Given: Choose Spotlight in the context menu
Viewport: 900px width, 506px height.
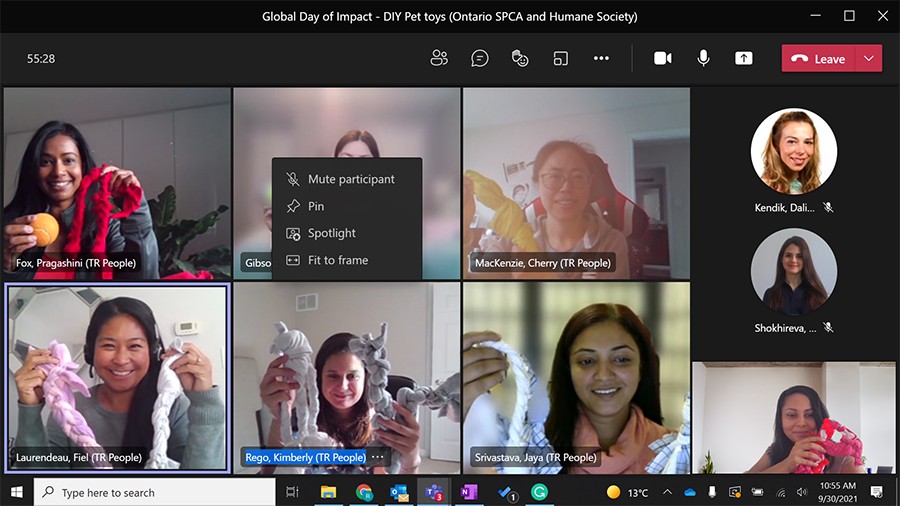Looking at the screenshot, I should click(331, 233).
